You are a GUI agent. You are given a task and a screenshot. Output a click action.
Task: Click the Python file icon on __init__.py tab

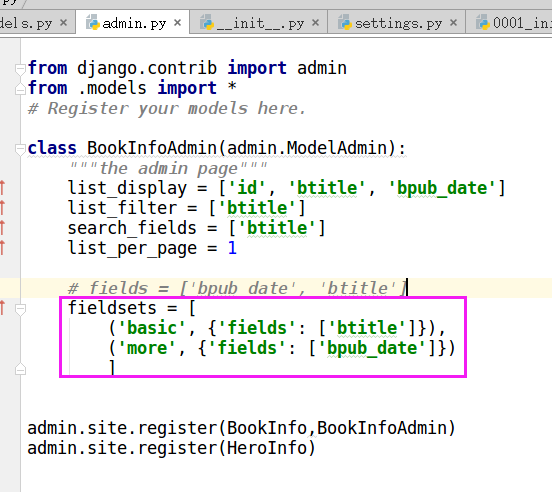coord(207,22)
